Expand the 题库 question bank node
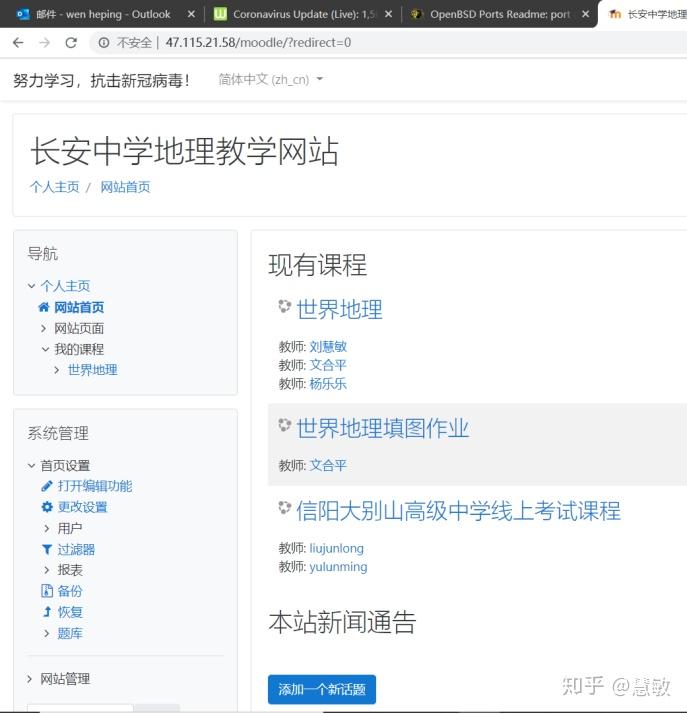Viewport: 687px width, 714px height. [x=46, y=633]
